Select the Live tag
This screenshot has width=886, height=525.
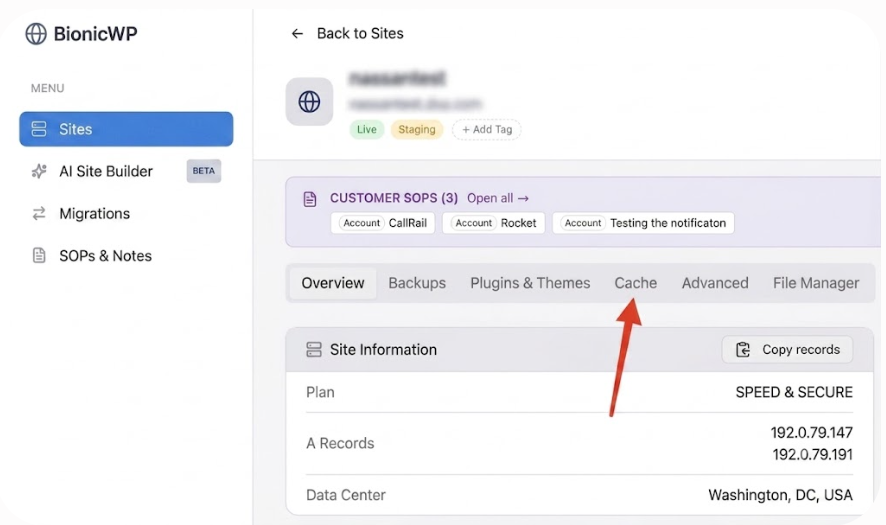tap(367, 129)
